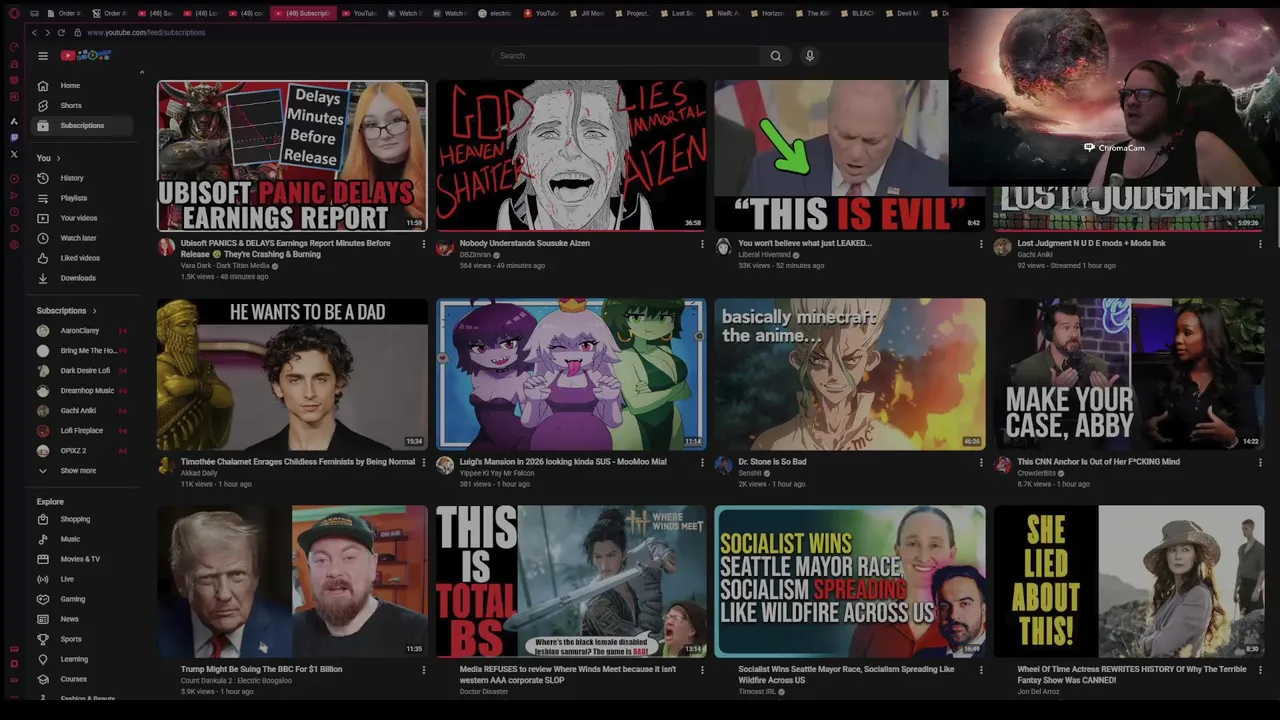
Task: Click the address bar URL
Action: [146, 33]
